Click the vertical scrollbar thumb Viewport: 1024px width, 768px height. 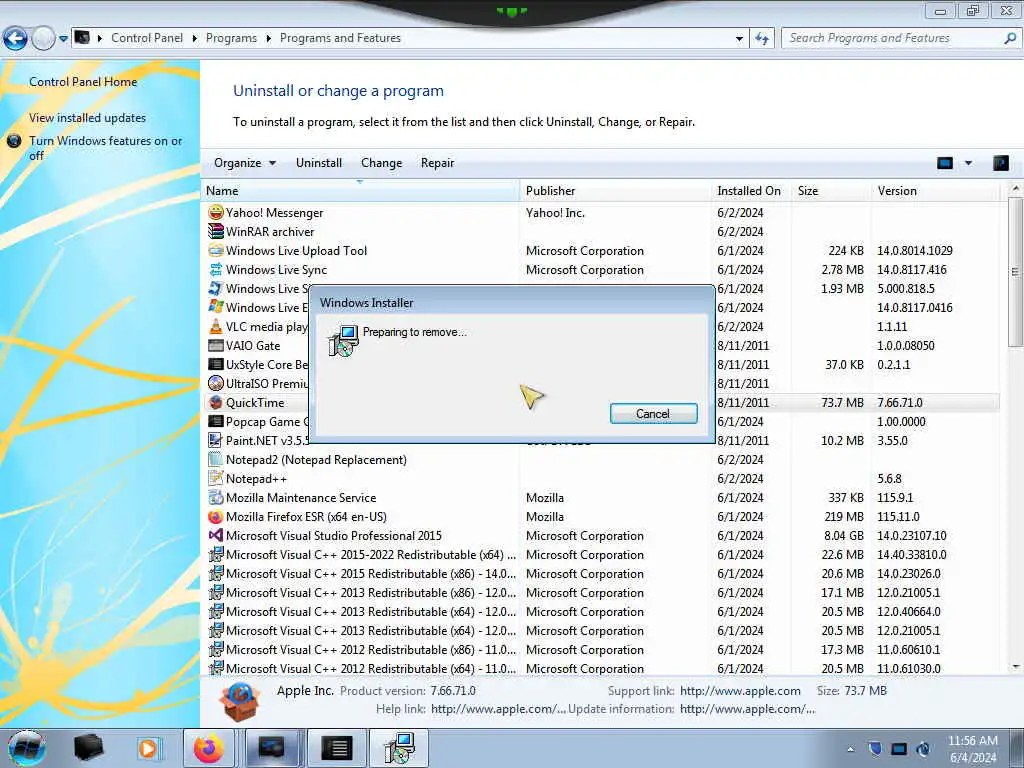pos(1016,272)
